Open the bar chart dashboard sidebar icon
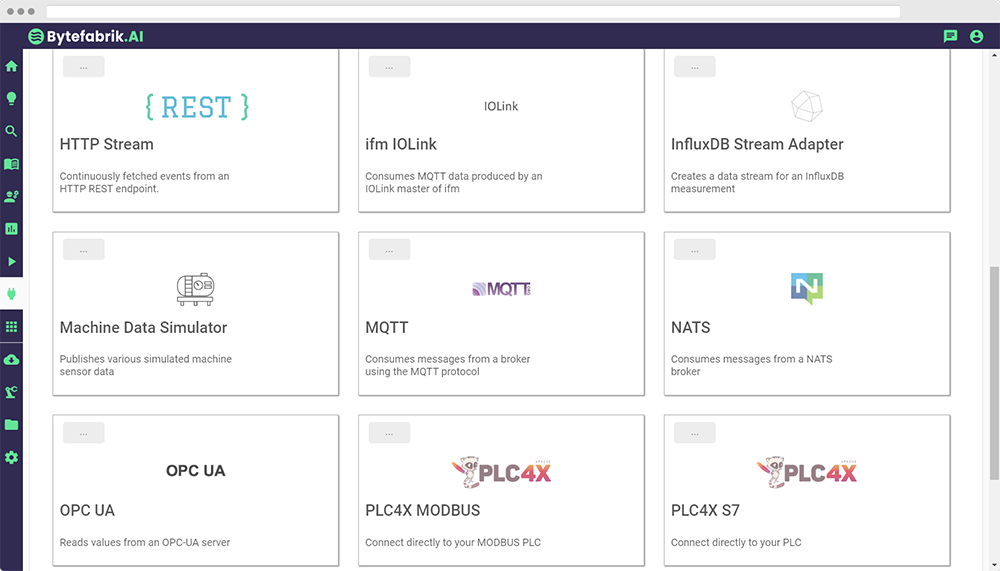 coord(12,229)
